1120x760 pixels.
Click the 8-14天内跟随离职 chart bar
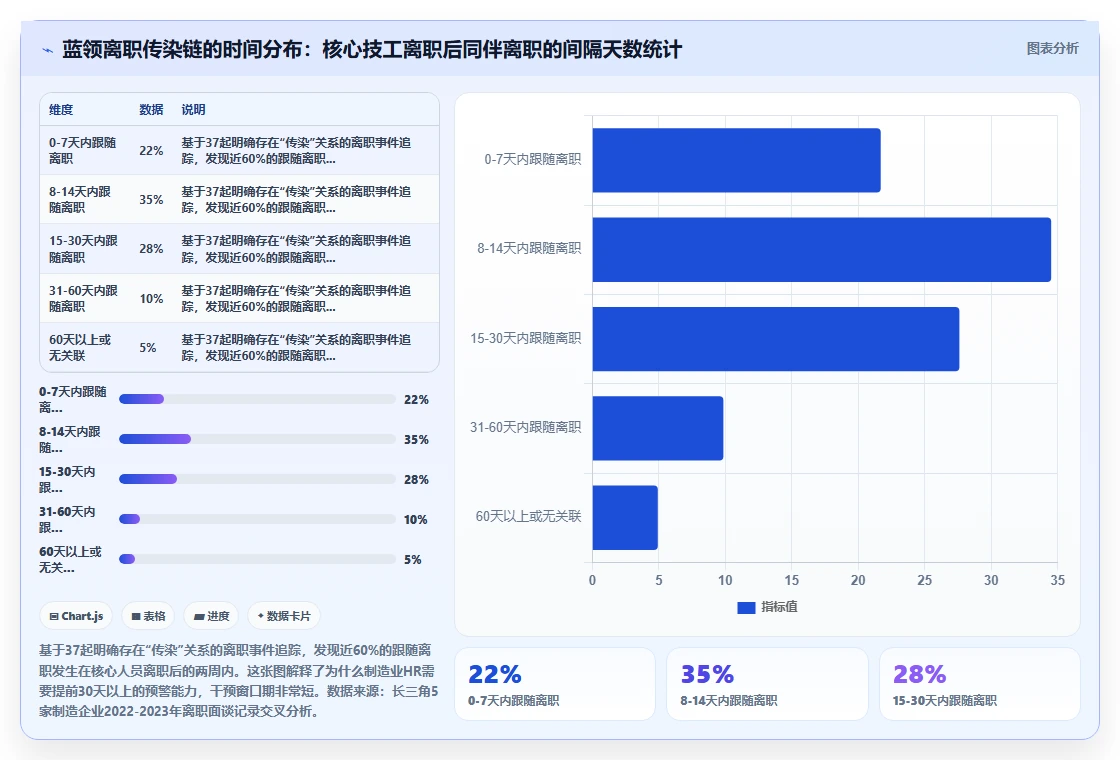click(x=821, y=249)
